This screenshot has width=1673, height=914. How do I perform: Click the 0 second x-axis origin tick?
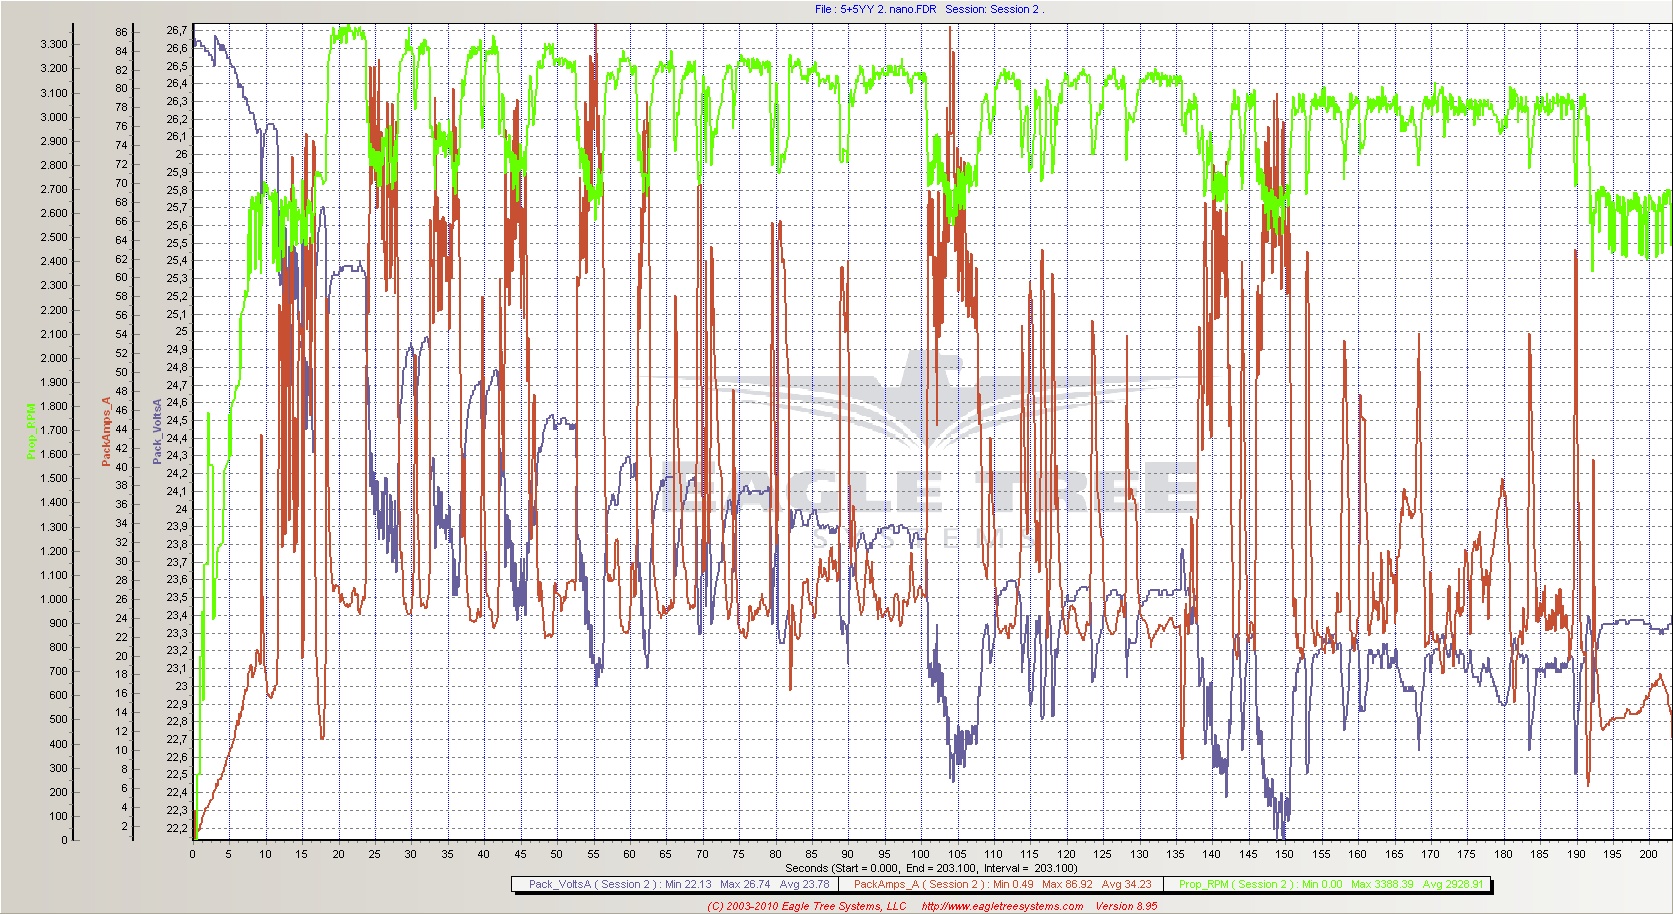pos(193,854)
